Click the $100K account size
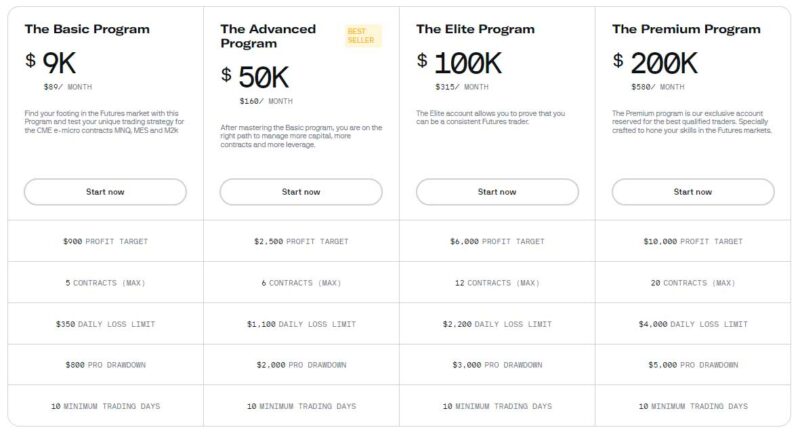The height and width of the screenshot is (434, 800). coord(459,63)
